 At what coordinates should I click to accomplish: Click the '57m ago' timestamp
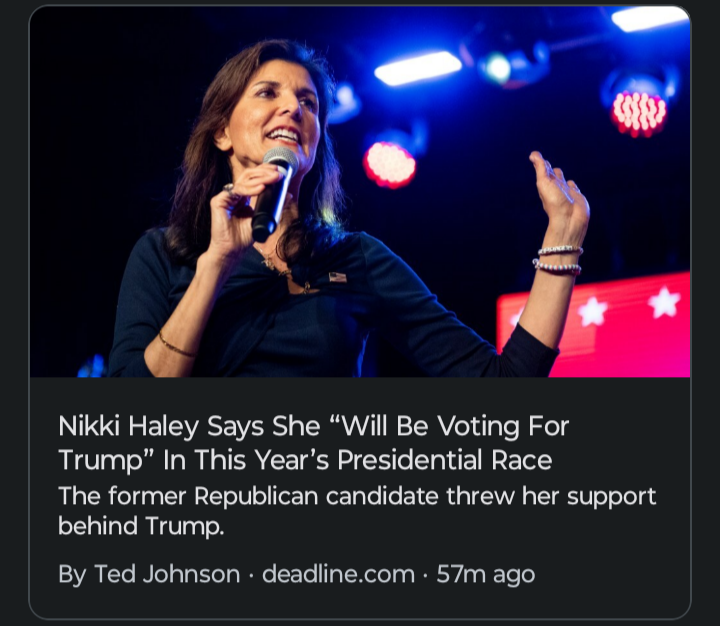(486, 574)
